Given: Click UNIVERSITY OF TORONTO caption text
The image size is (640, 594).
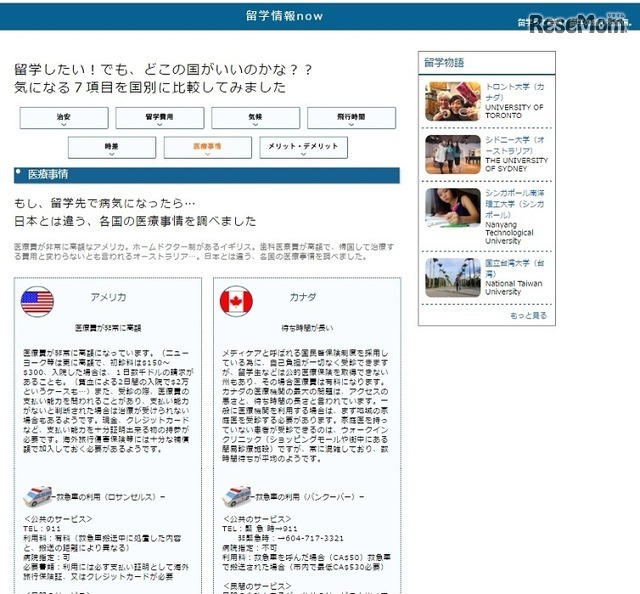Looking at the screenshot, I should coord(514,111).
